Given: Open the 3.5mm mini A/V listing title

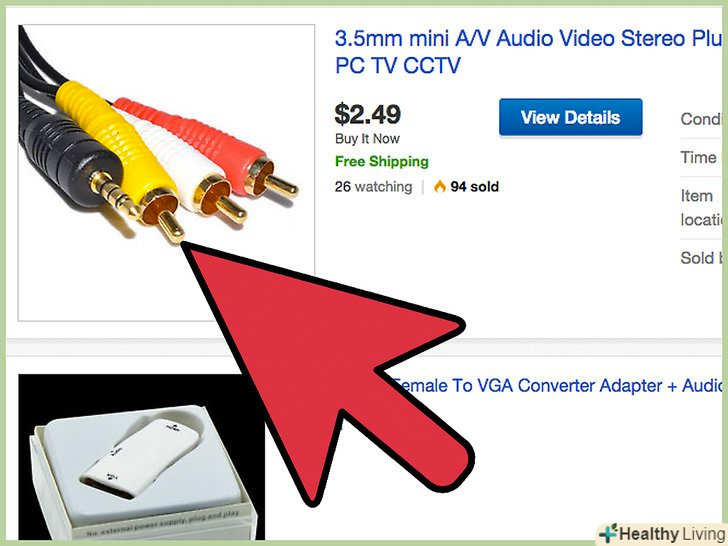Looking at the screenshot, I should (528, 52).
